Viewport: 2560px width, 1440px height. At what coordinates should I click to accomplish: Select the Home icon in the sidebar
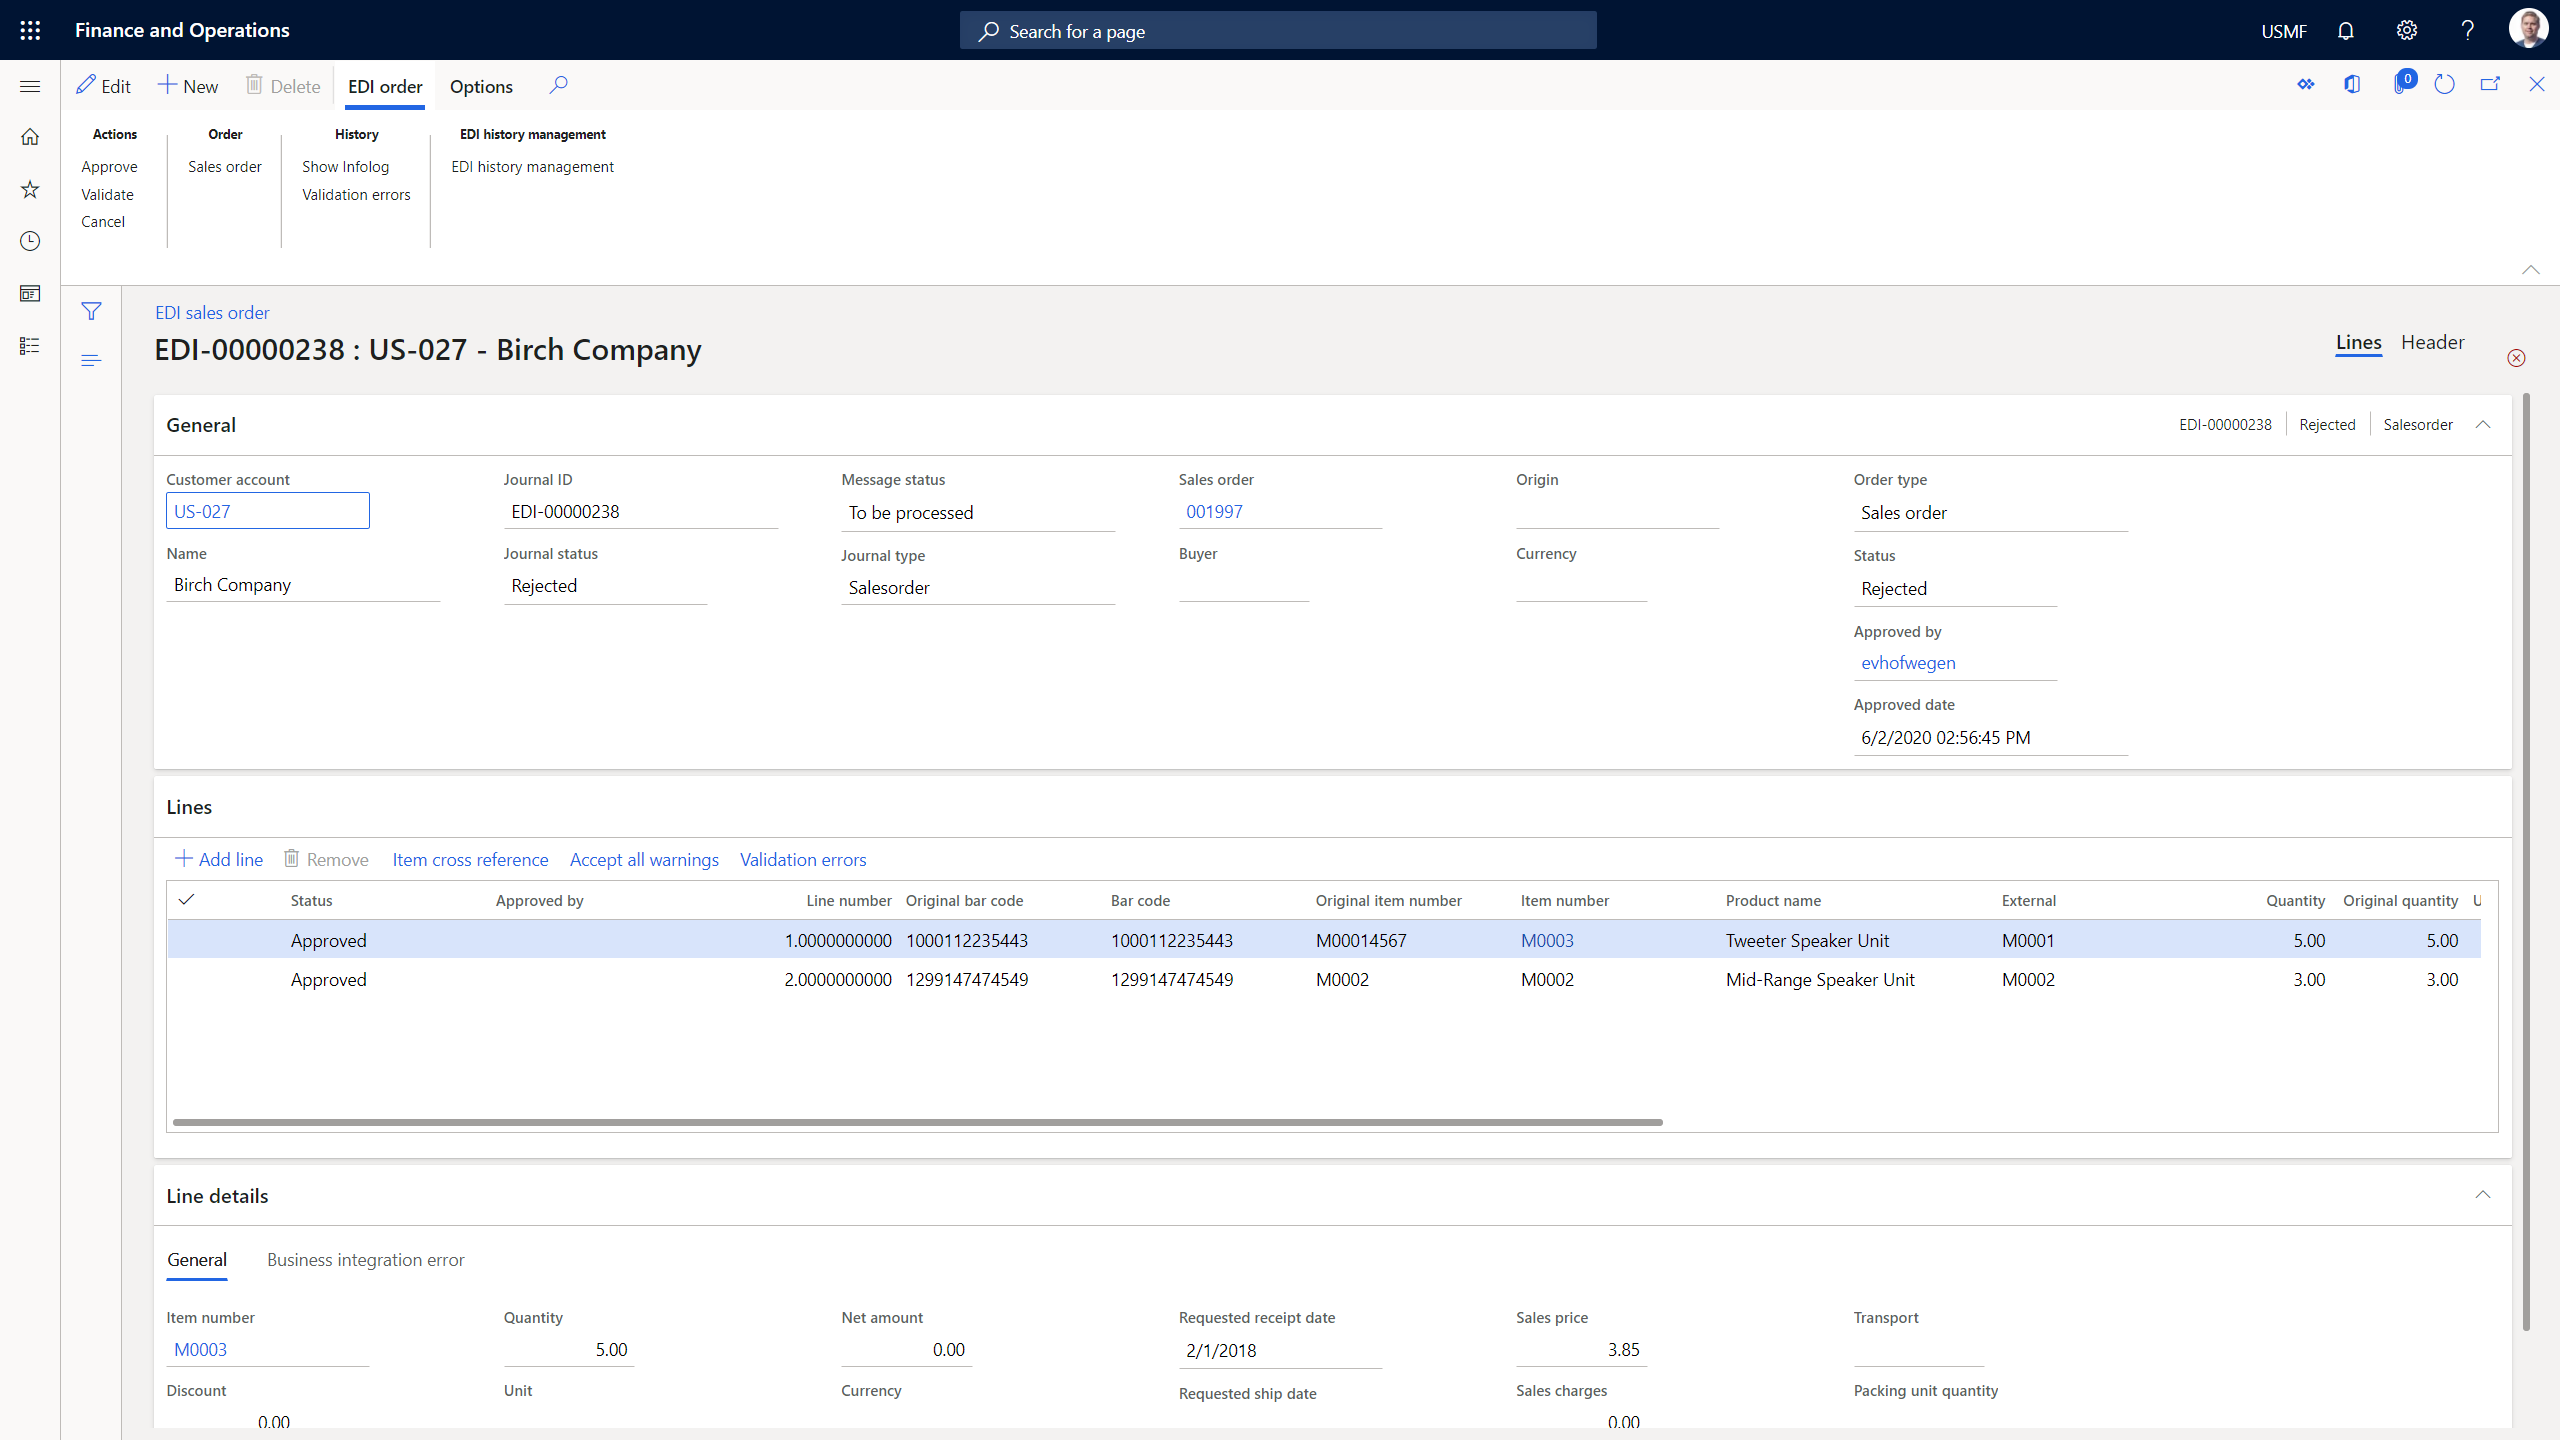tap(30, 136)
